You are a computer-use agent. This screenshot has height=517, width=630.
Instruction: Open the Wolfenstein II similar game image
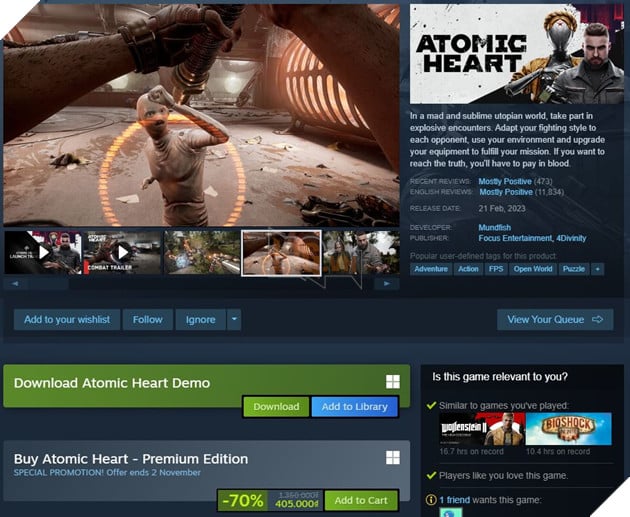482,429
